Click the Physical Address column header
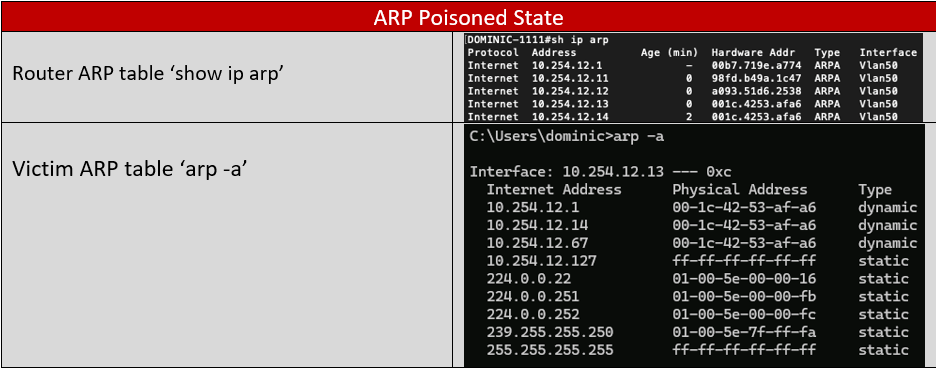Image resolution: width=936 pixels, height=368 pixels. click(x=740, y=190)
